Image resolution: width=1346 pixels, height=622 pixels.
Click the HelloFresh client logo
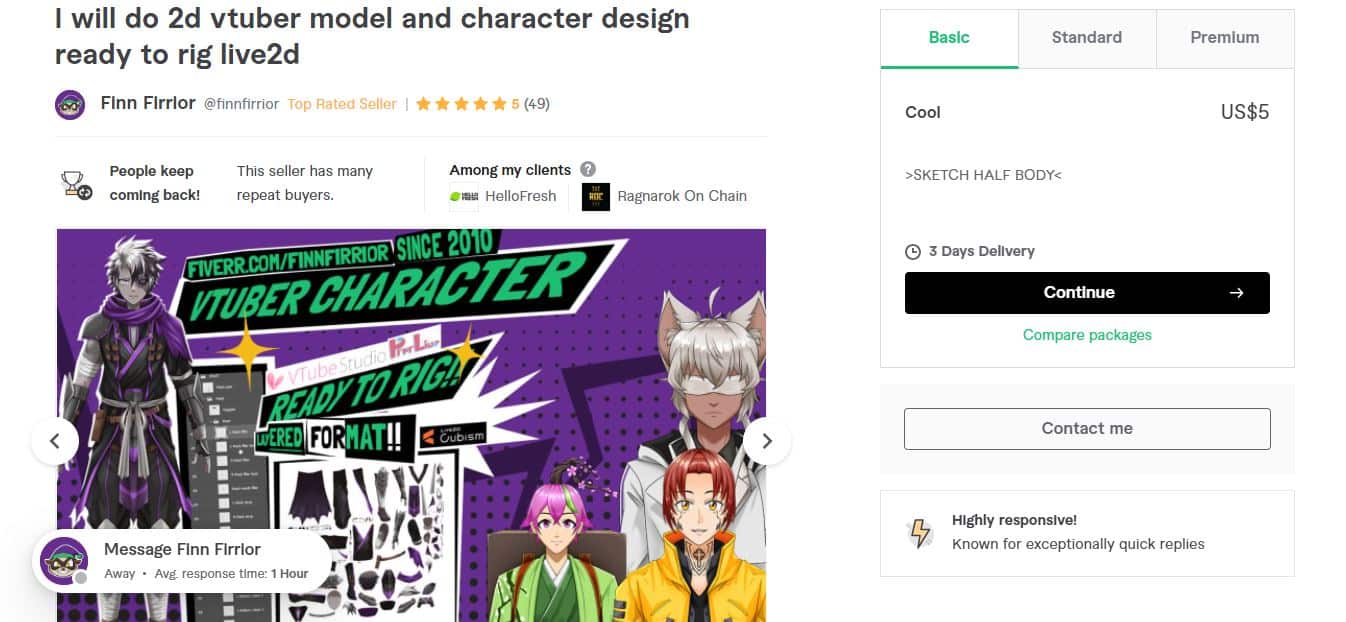point(463,196)
